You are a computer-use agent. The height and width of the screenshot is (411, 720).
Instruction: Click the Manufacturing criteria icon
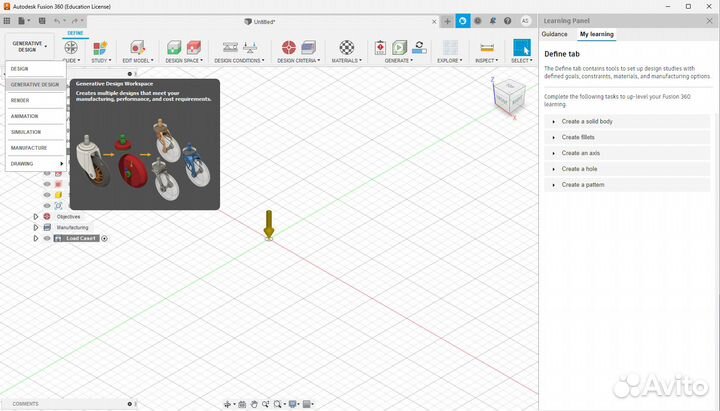click(308, 47)
